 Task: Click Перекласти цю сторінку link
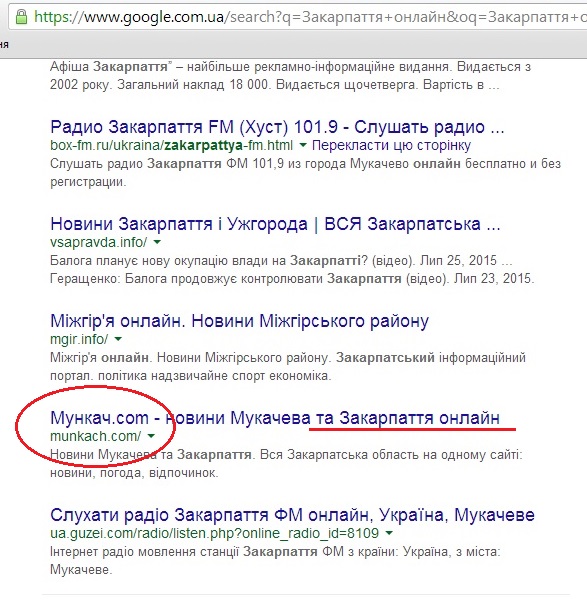391,146
